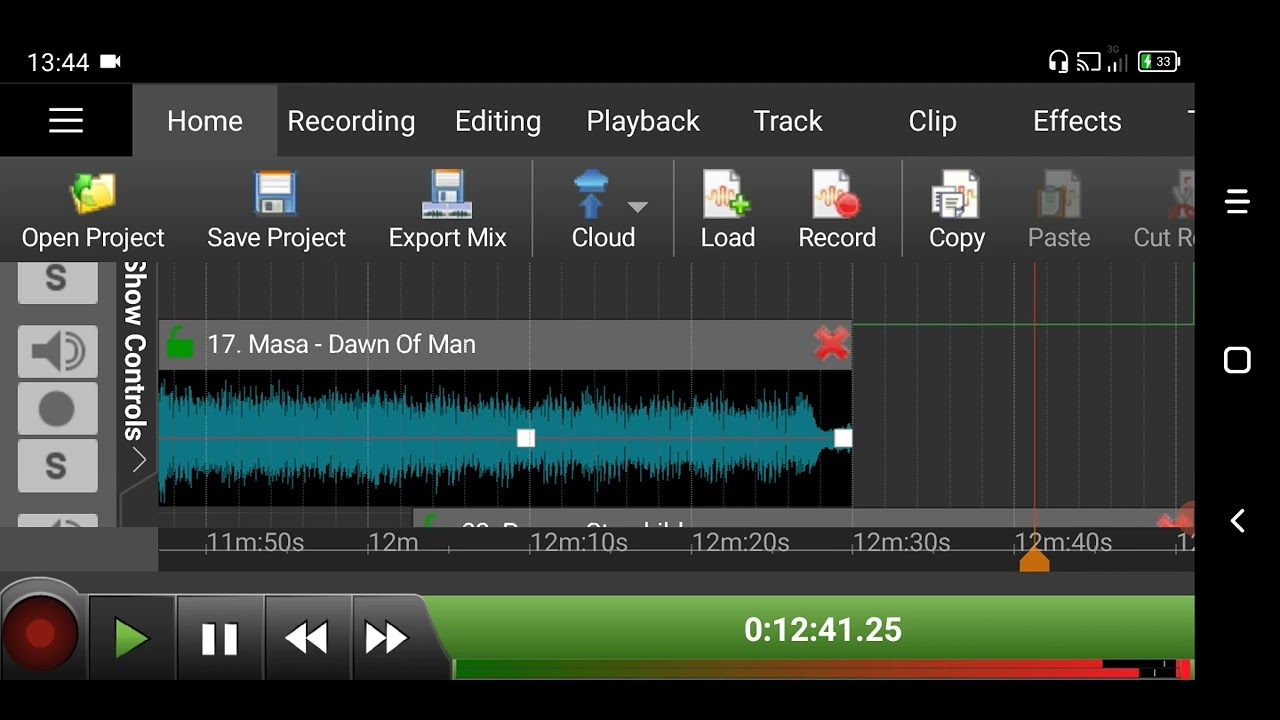
Task: Open the Track tab
Action: coord(788,121)
